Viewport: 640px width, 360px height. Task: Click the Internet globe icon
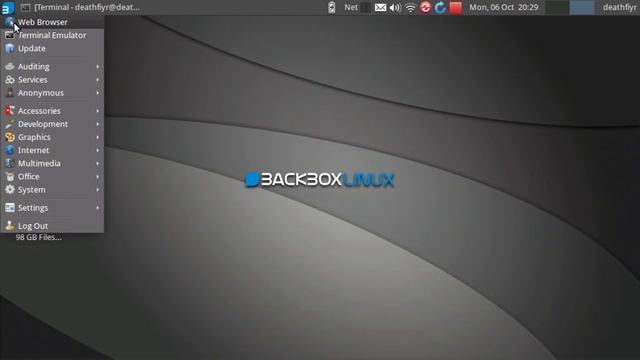10,150
